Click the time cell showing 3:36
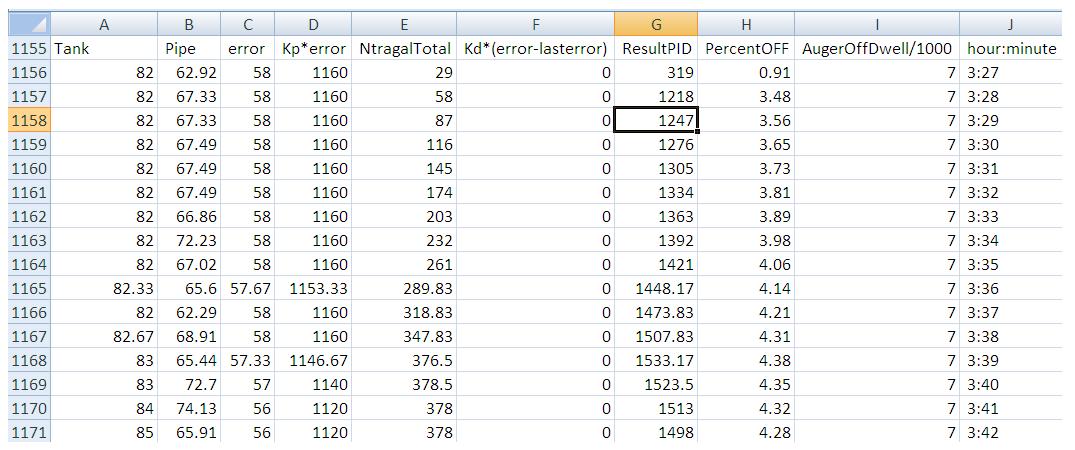 coord(1012,288)
